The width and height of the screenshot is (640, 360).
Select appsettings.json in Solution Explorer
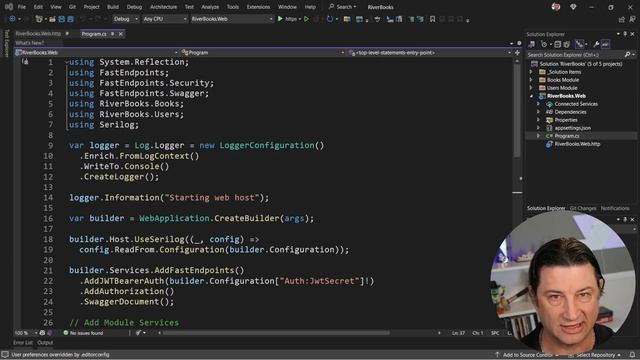(572, 128)
